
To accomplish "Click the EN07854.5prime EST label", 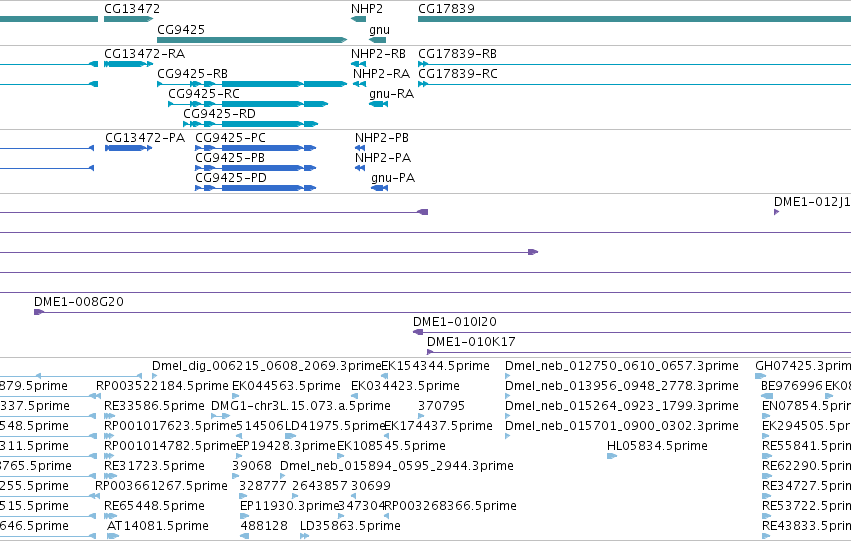I will pyautogui.click(x=806, y=406).
